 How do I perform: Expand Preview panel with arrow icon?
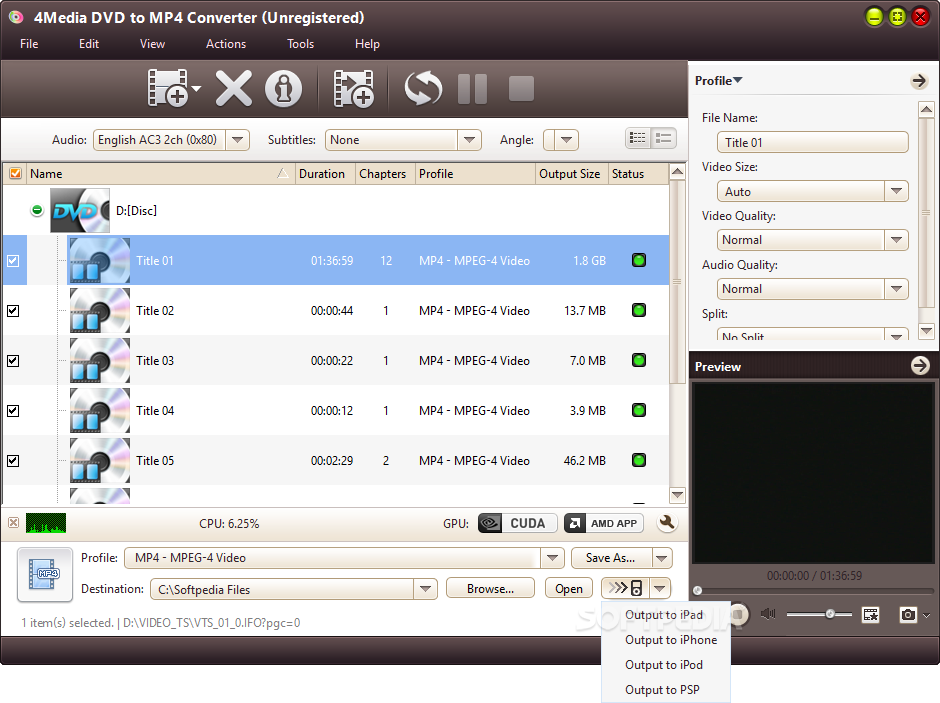920,366
